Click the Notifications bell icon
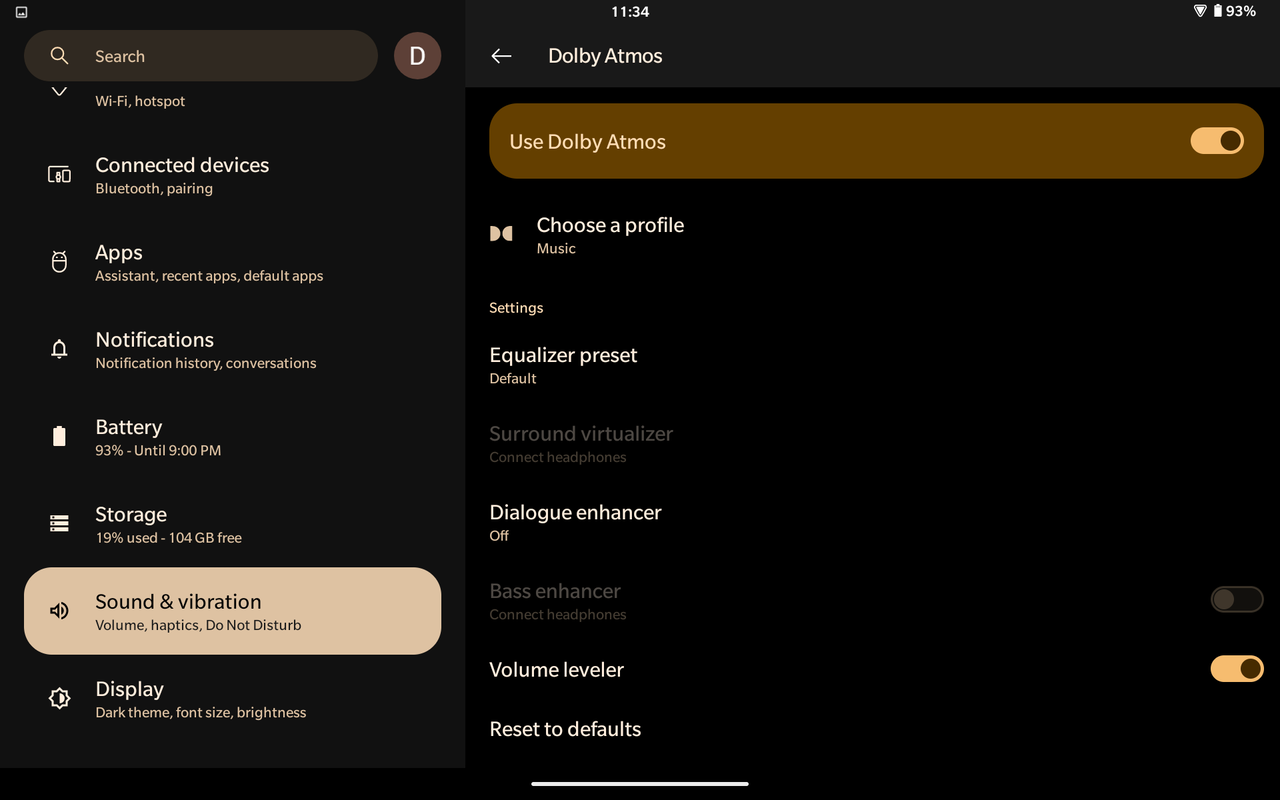The width and height of the screenshot is (1280, 800). pyautogui.click(x=59, y=349)
